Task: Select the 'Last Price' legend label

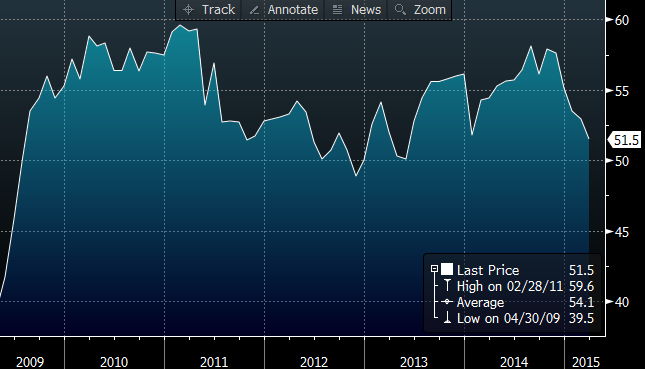Action: [488, 270]
